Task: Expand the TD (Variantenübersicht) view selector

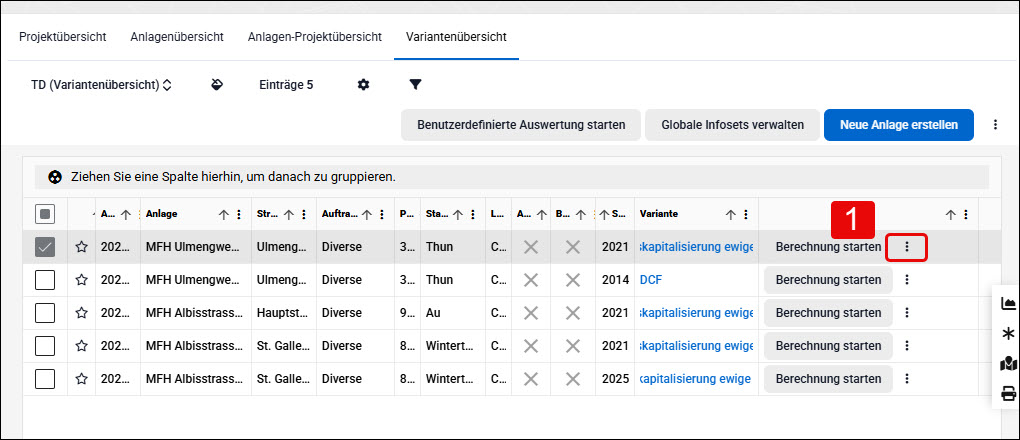Action: [101, 85]
